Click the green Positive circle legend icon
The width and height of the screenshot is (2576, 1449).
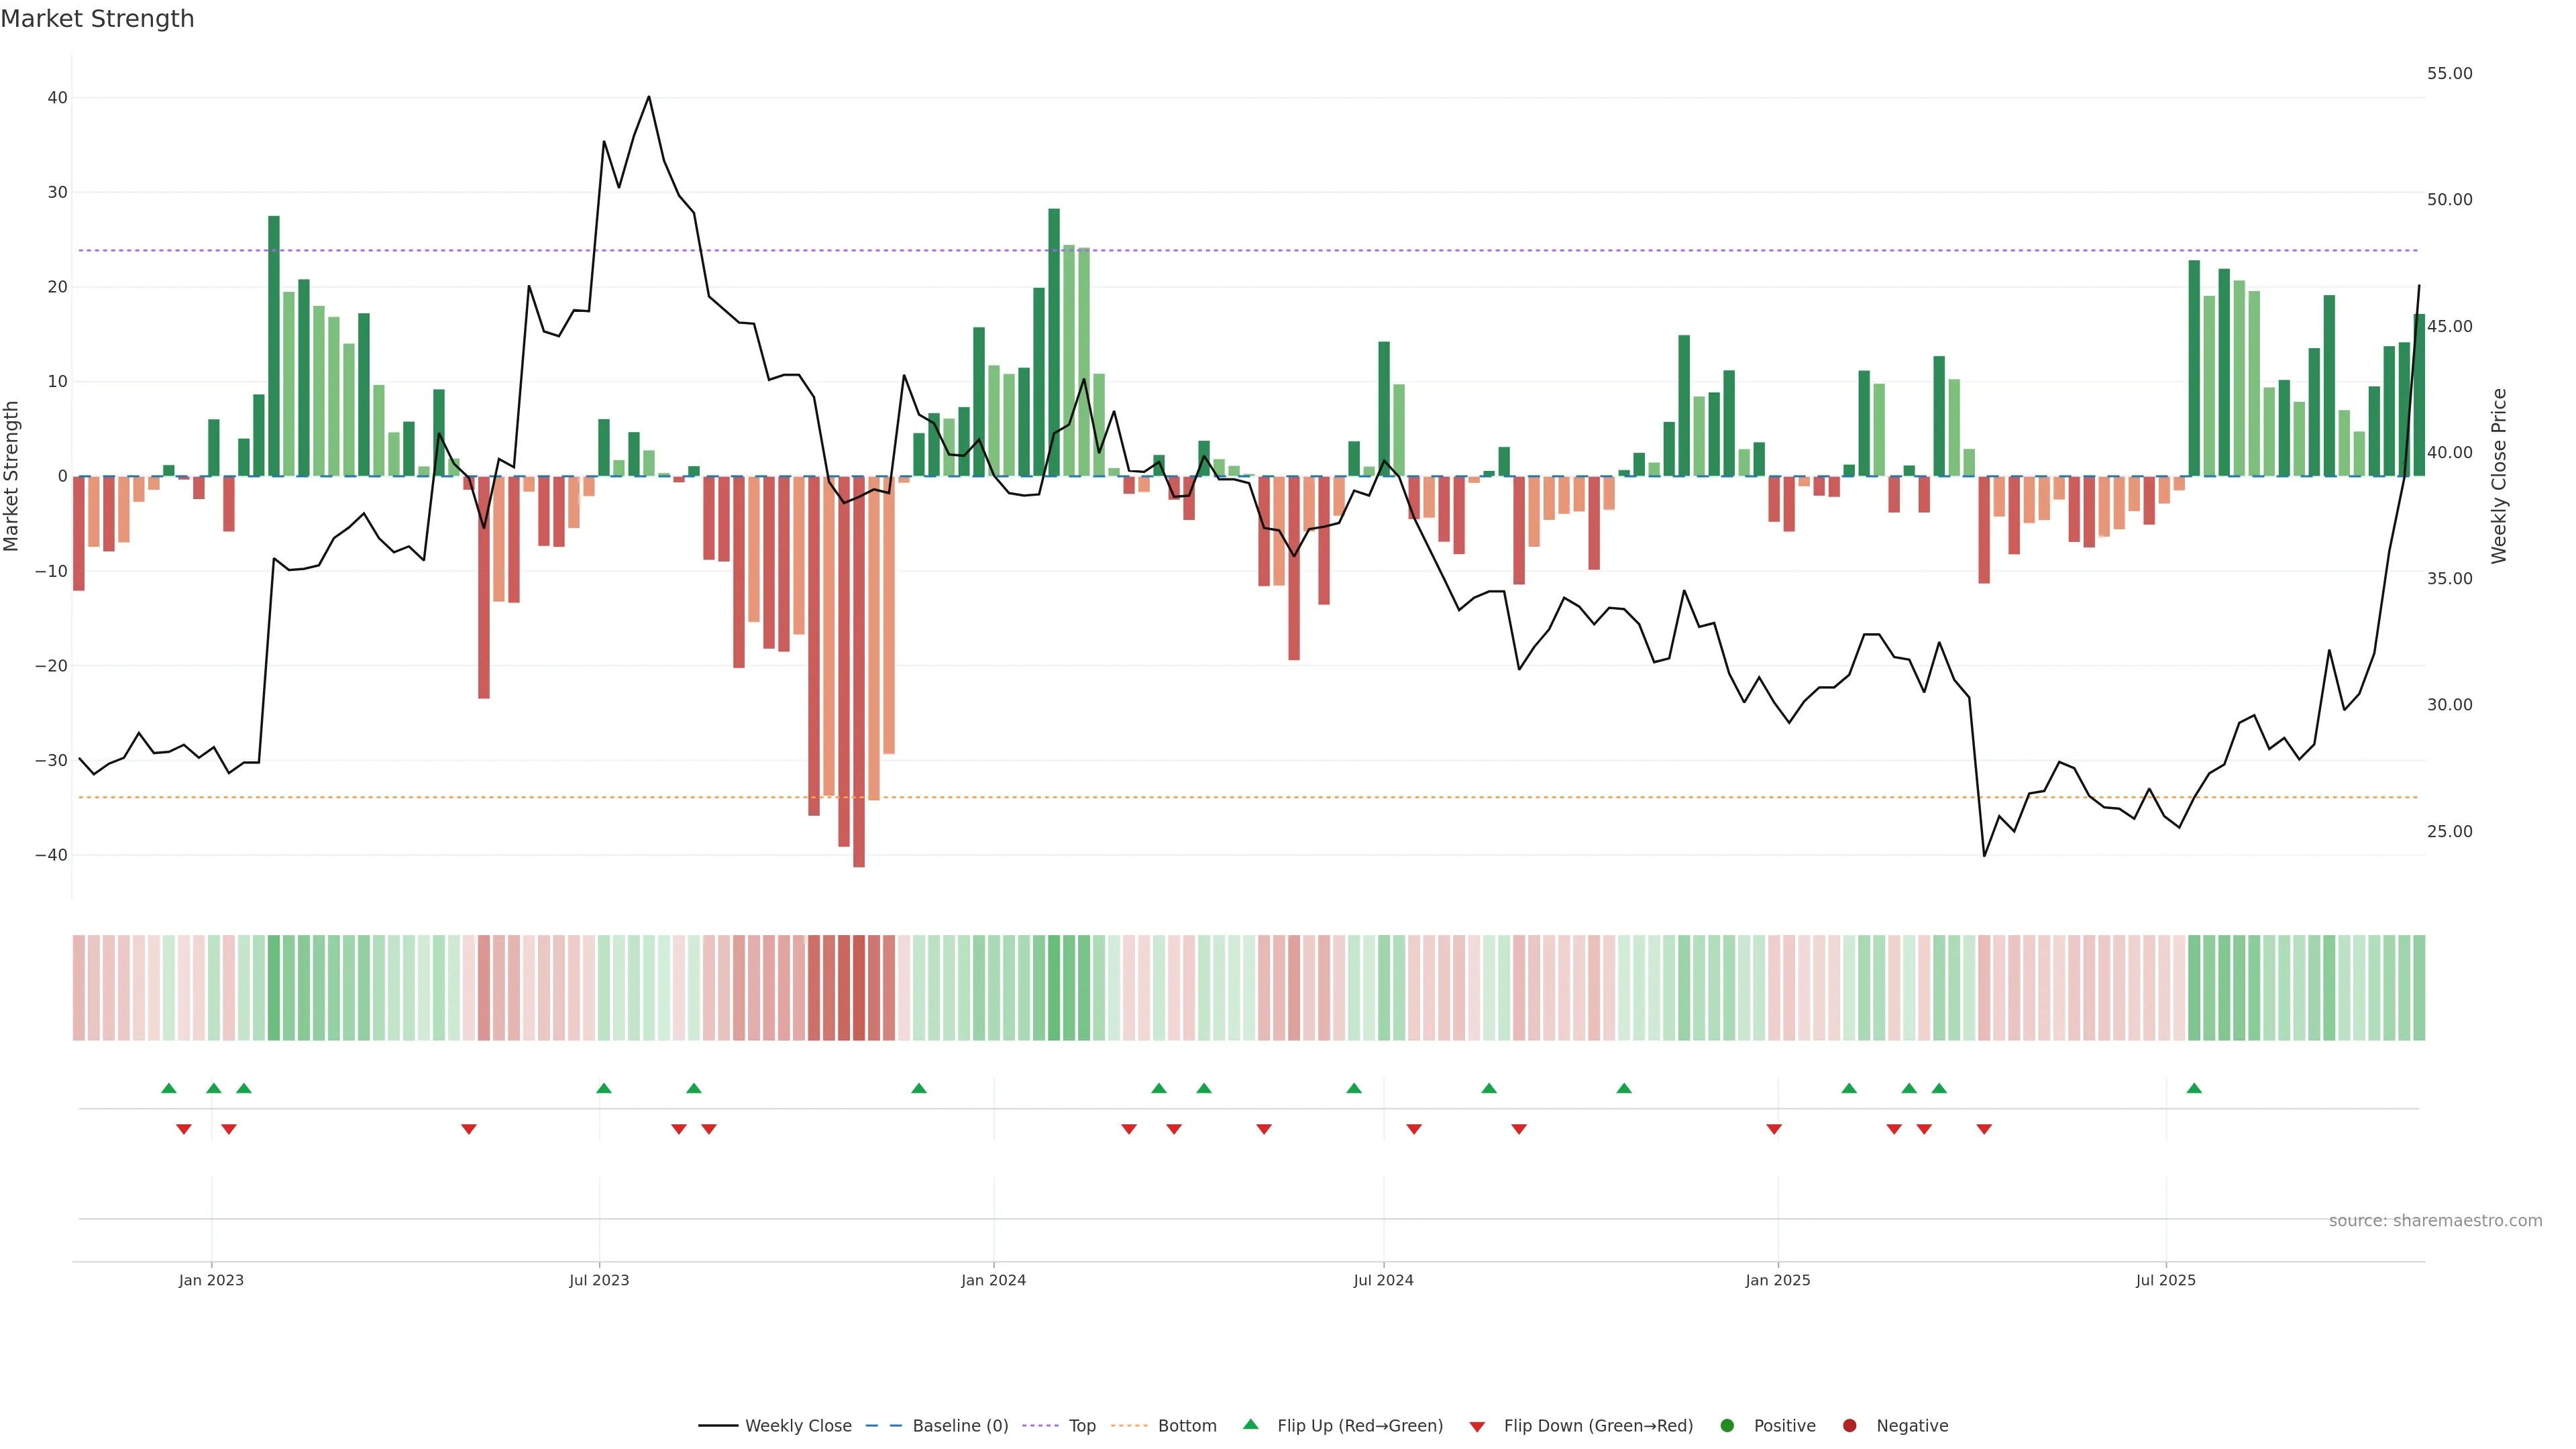1727,1425
